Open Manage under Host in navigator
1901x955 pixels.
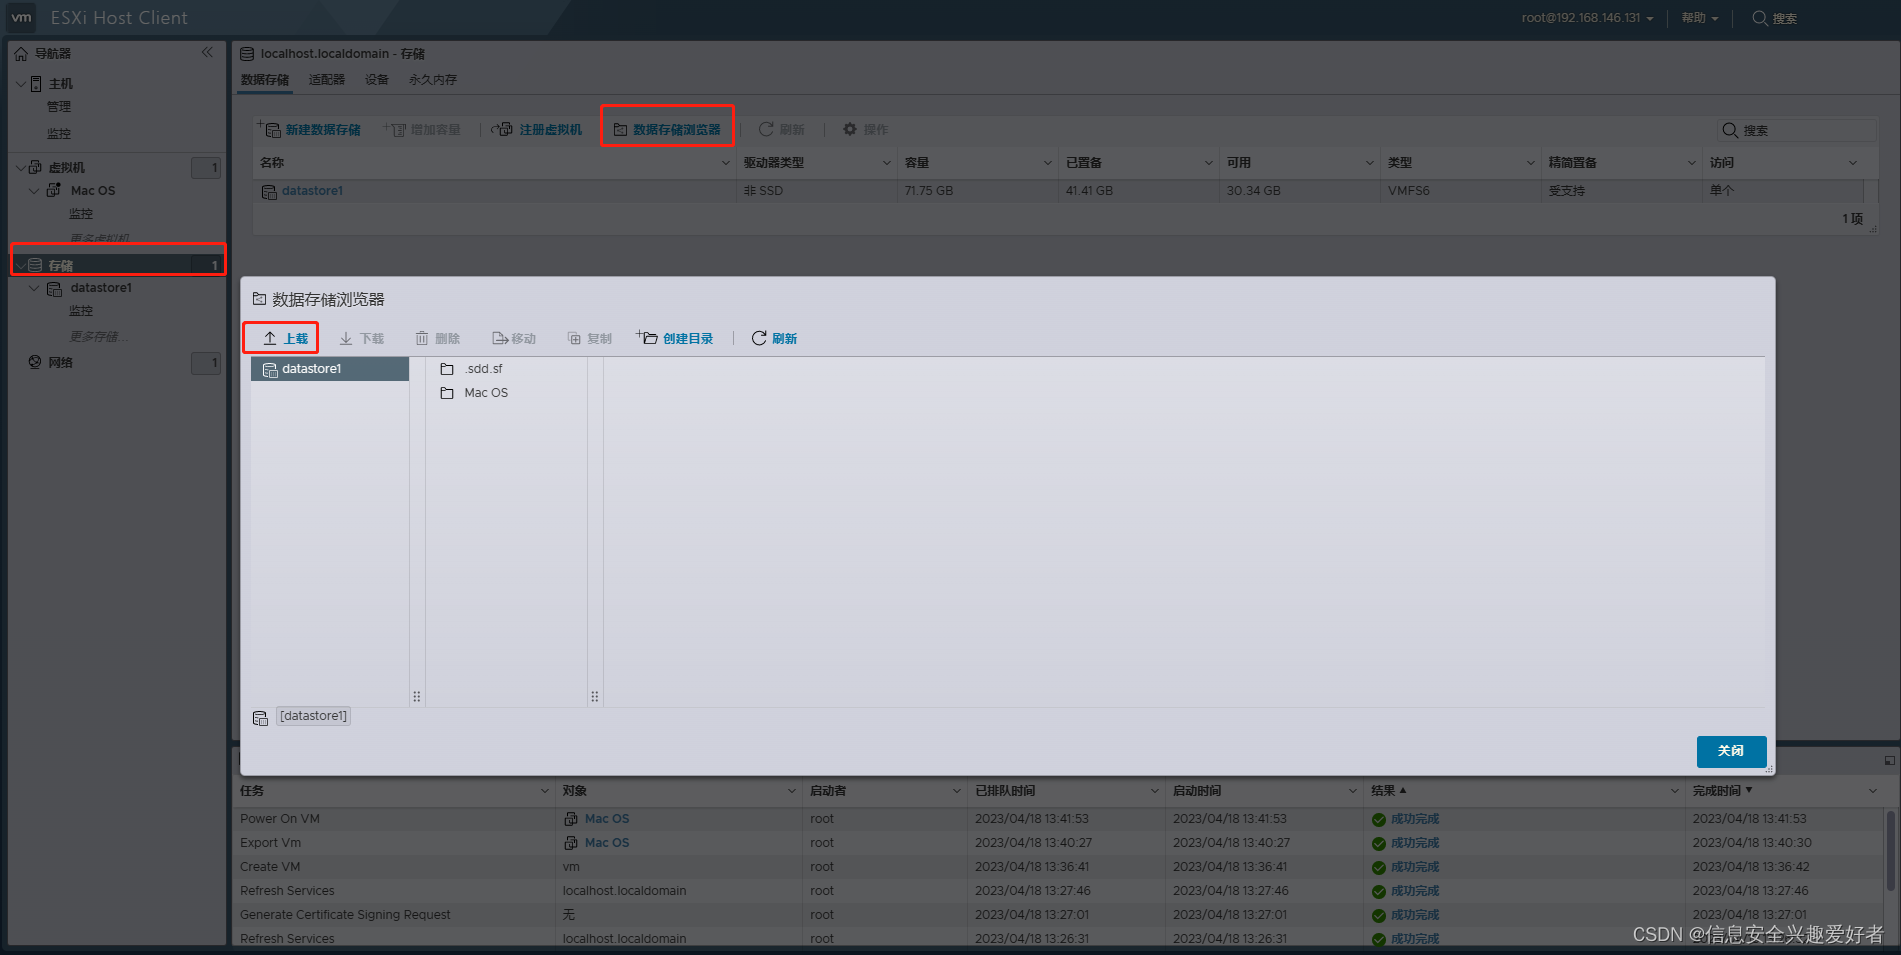(59, 107)
